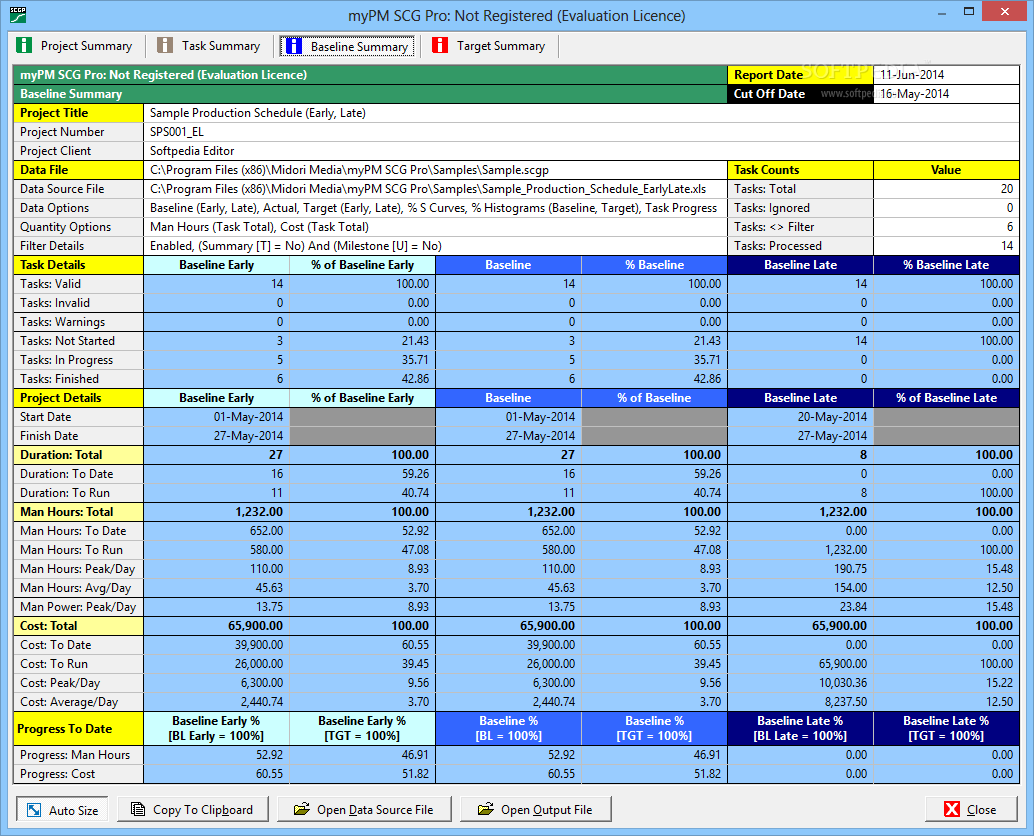Image resolution: width=1034 pixels, height=836 pixels.
Task: Select the Baseline Summary tab
Action: (x=348, y=46)
